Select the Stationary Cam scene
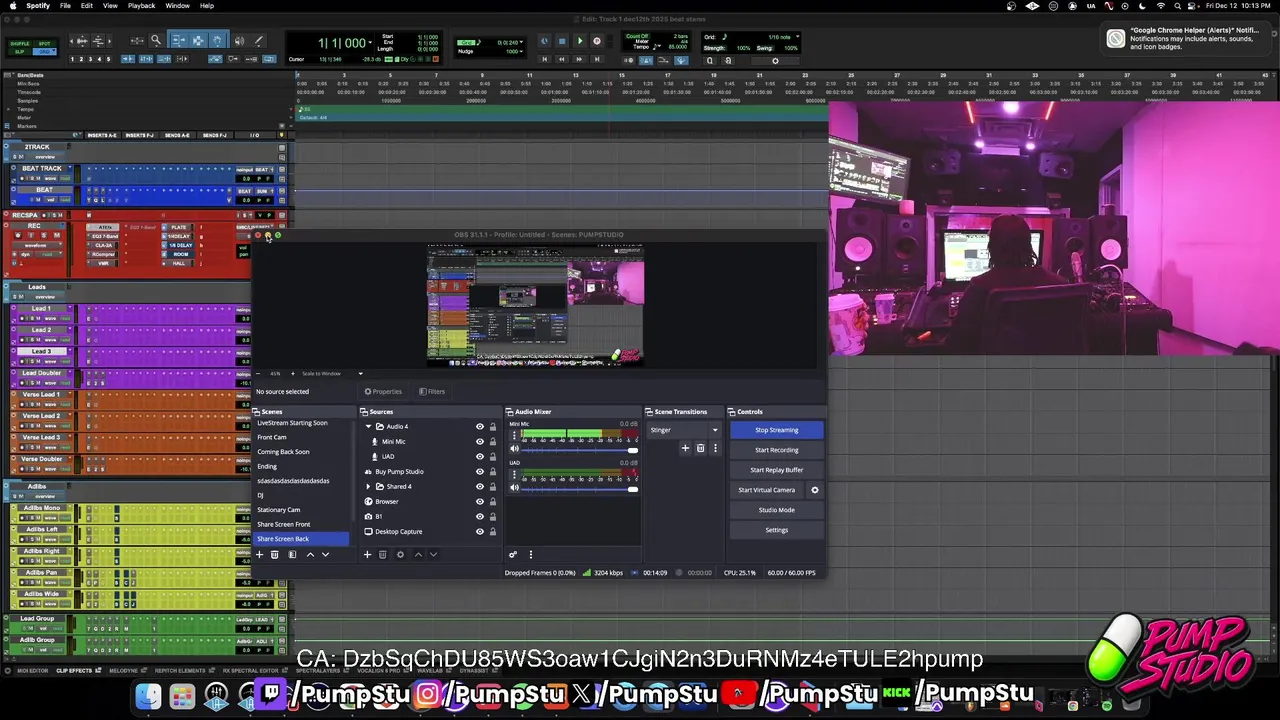Viewport: 1280px width, 720px height. pos(279,510)
